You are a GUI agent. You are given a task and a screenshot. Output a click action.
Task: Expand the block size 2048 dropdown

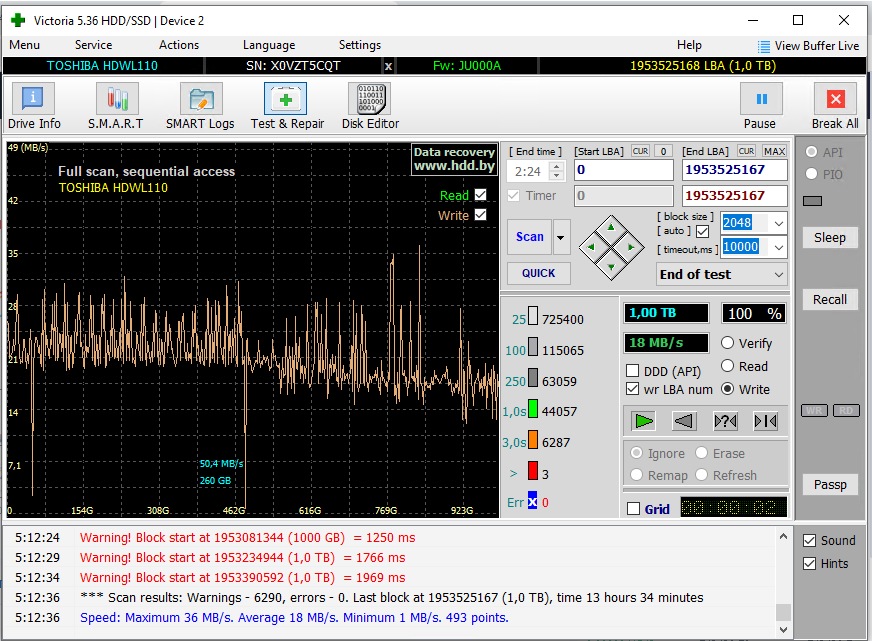[x=778, y=223]
